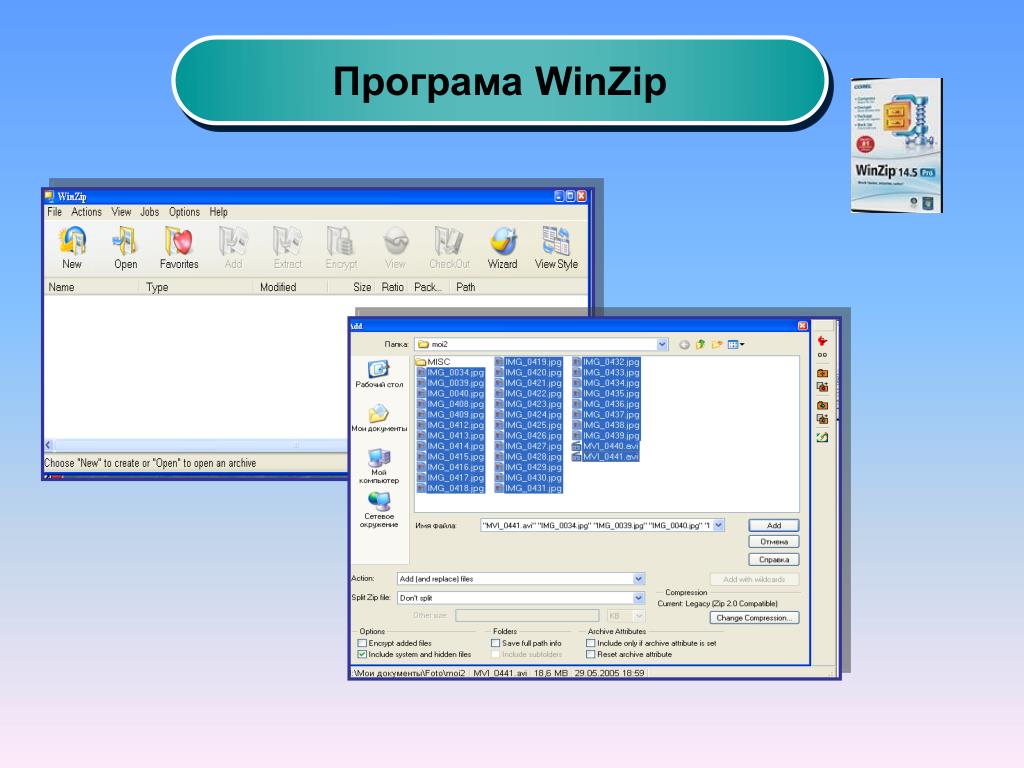Enable Save full path info

pyautogui.click(x=496, y=643)
